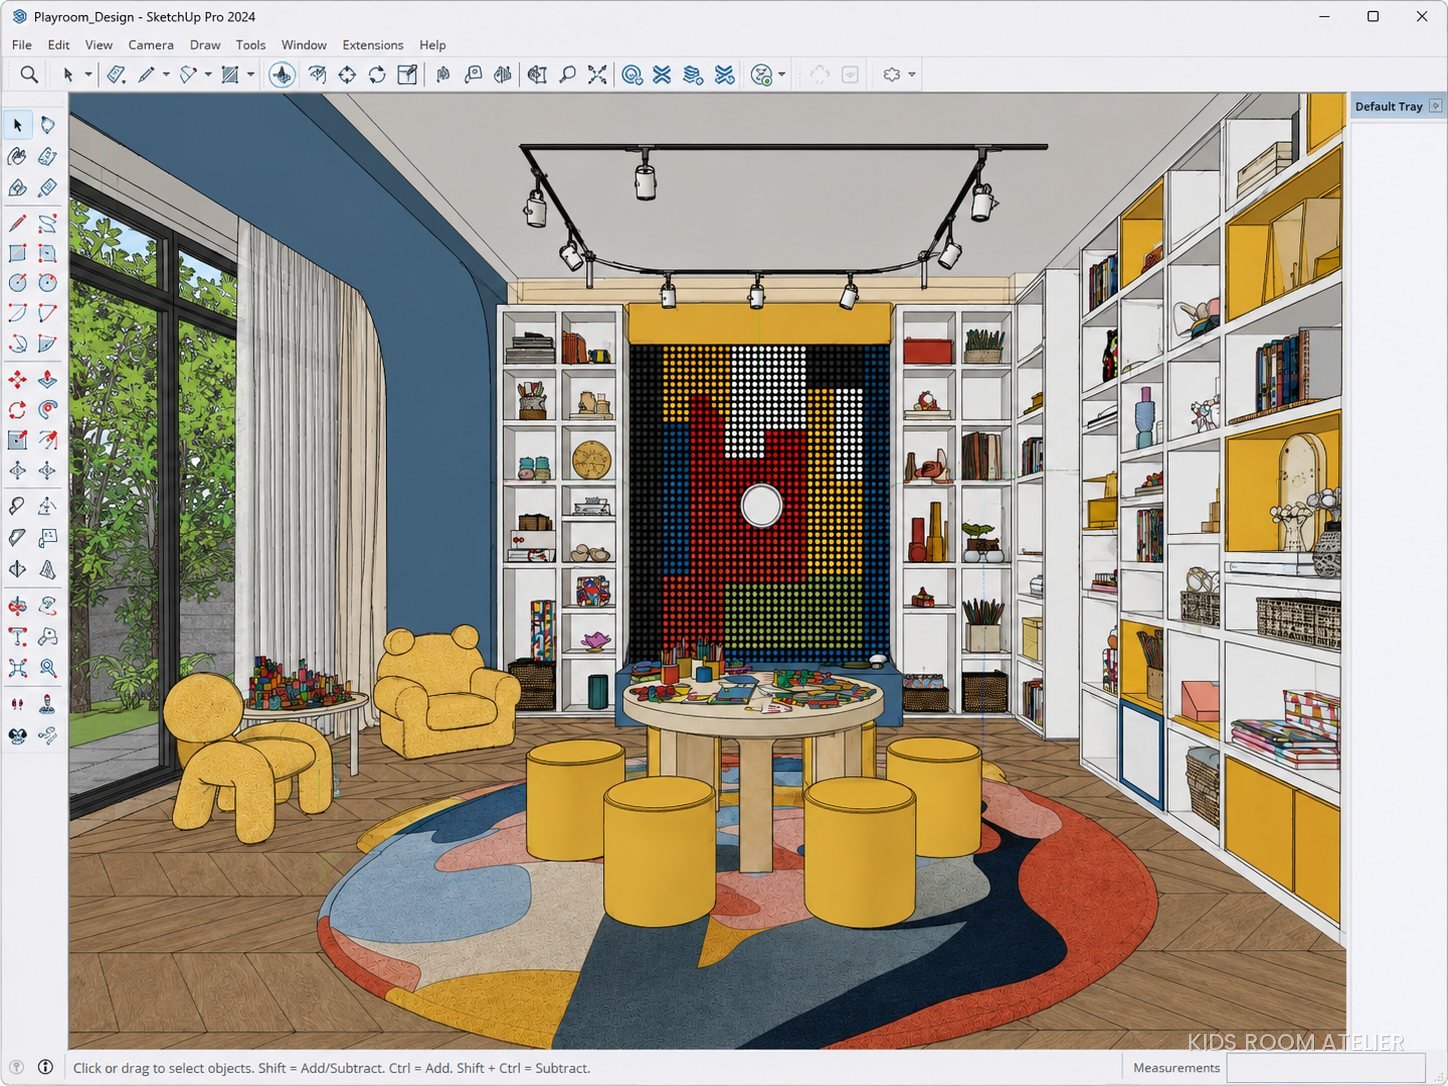Image resolution: width=1448 pixels, height=1086 pixels.
Task: Choose the red Rotate tool in left toolbar
Action: pyautogui.click(x=17, y=410)
